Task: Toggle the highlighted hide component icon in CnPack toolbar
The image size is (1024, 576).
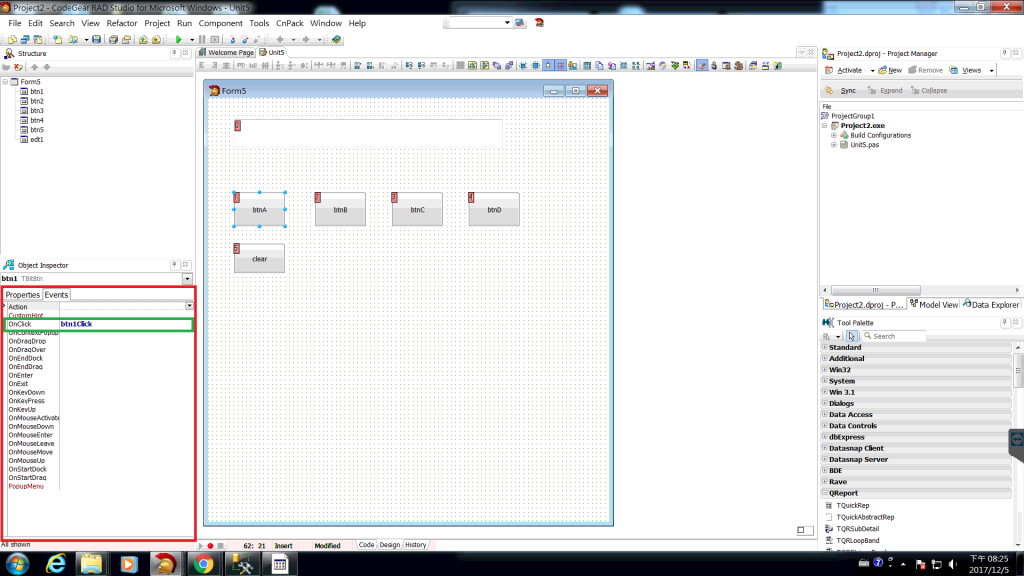Action: 548,65
